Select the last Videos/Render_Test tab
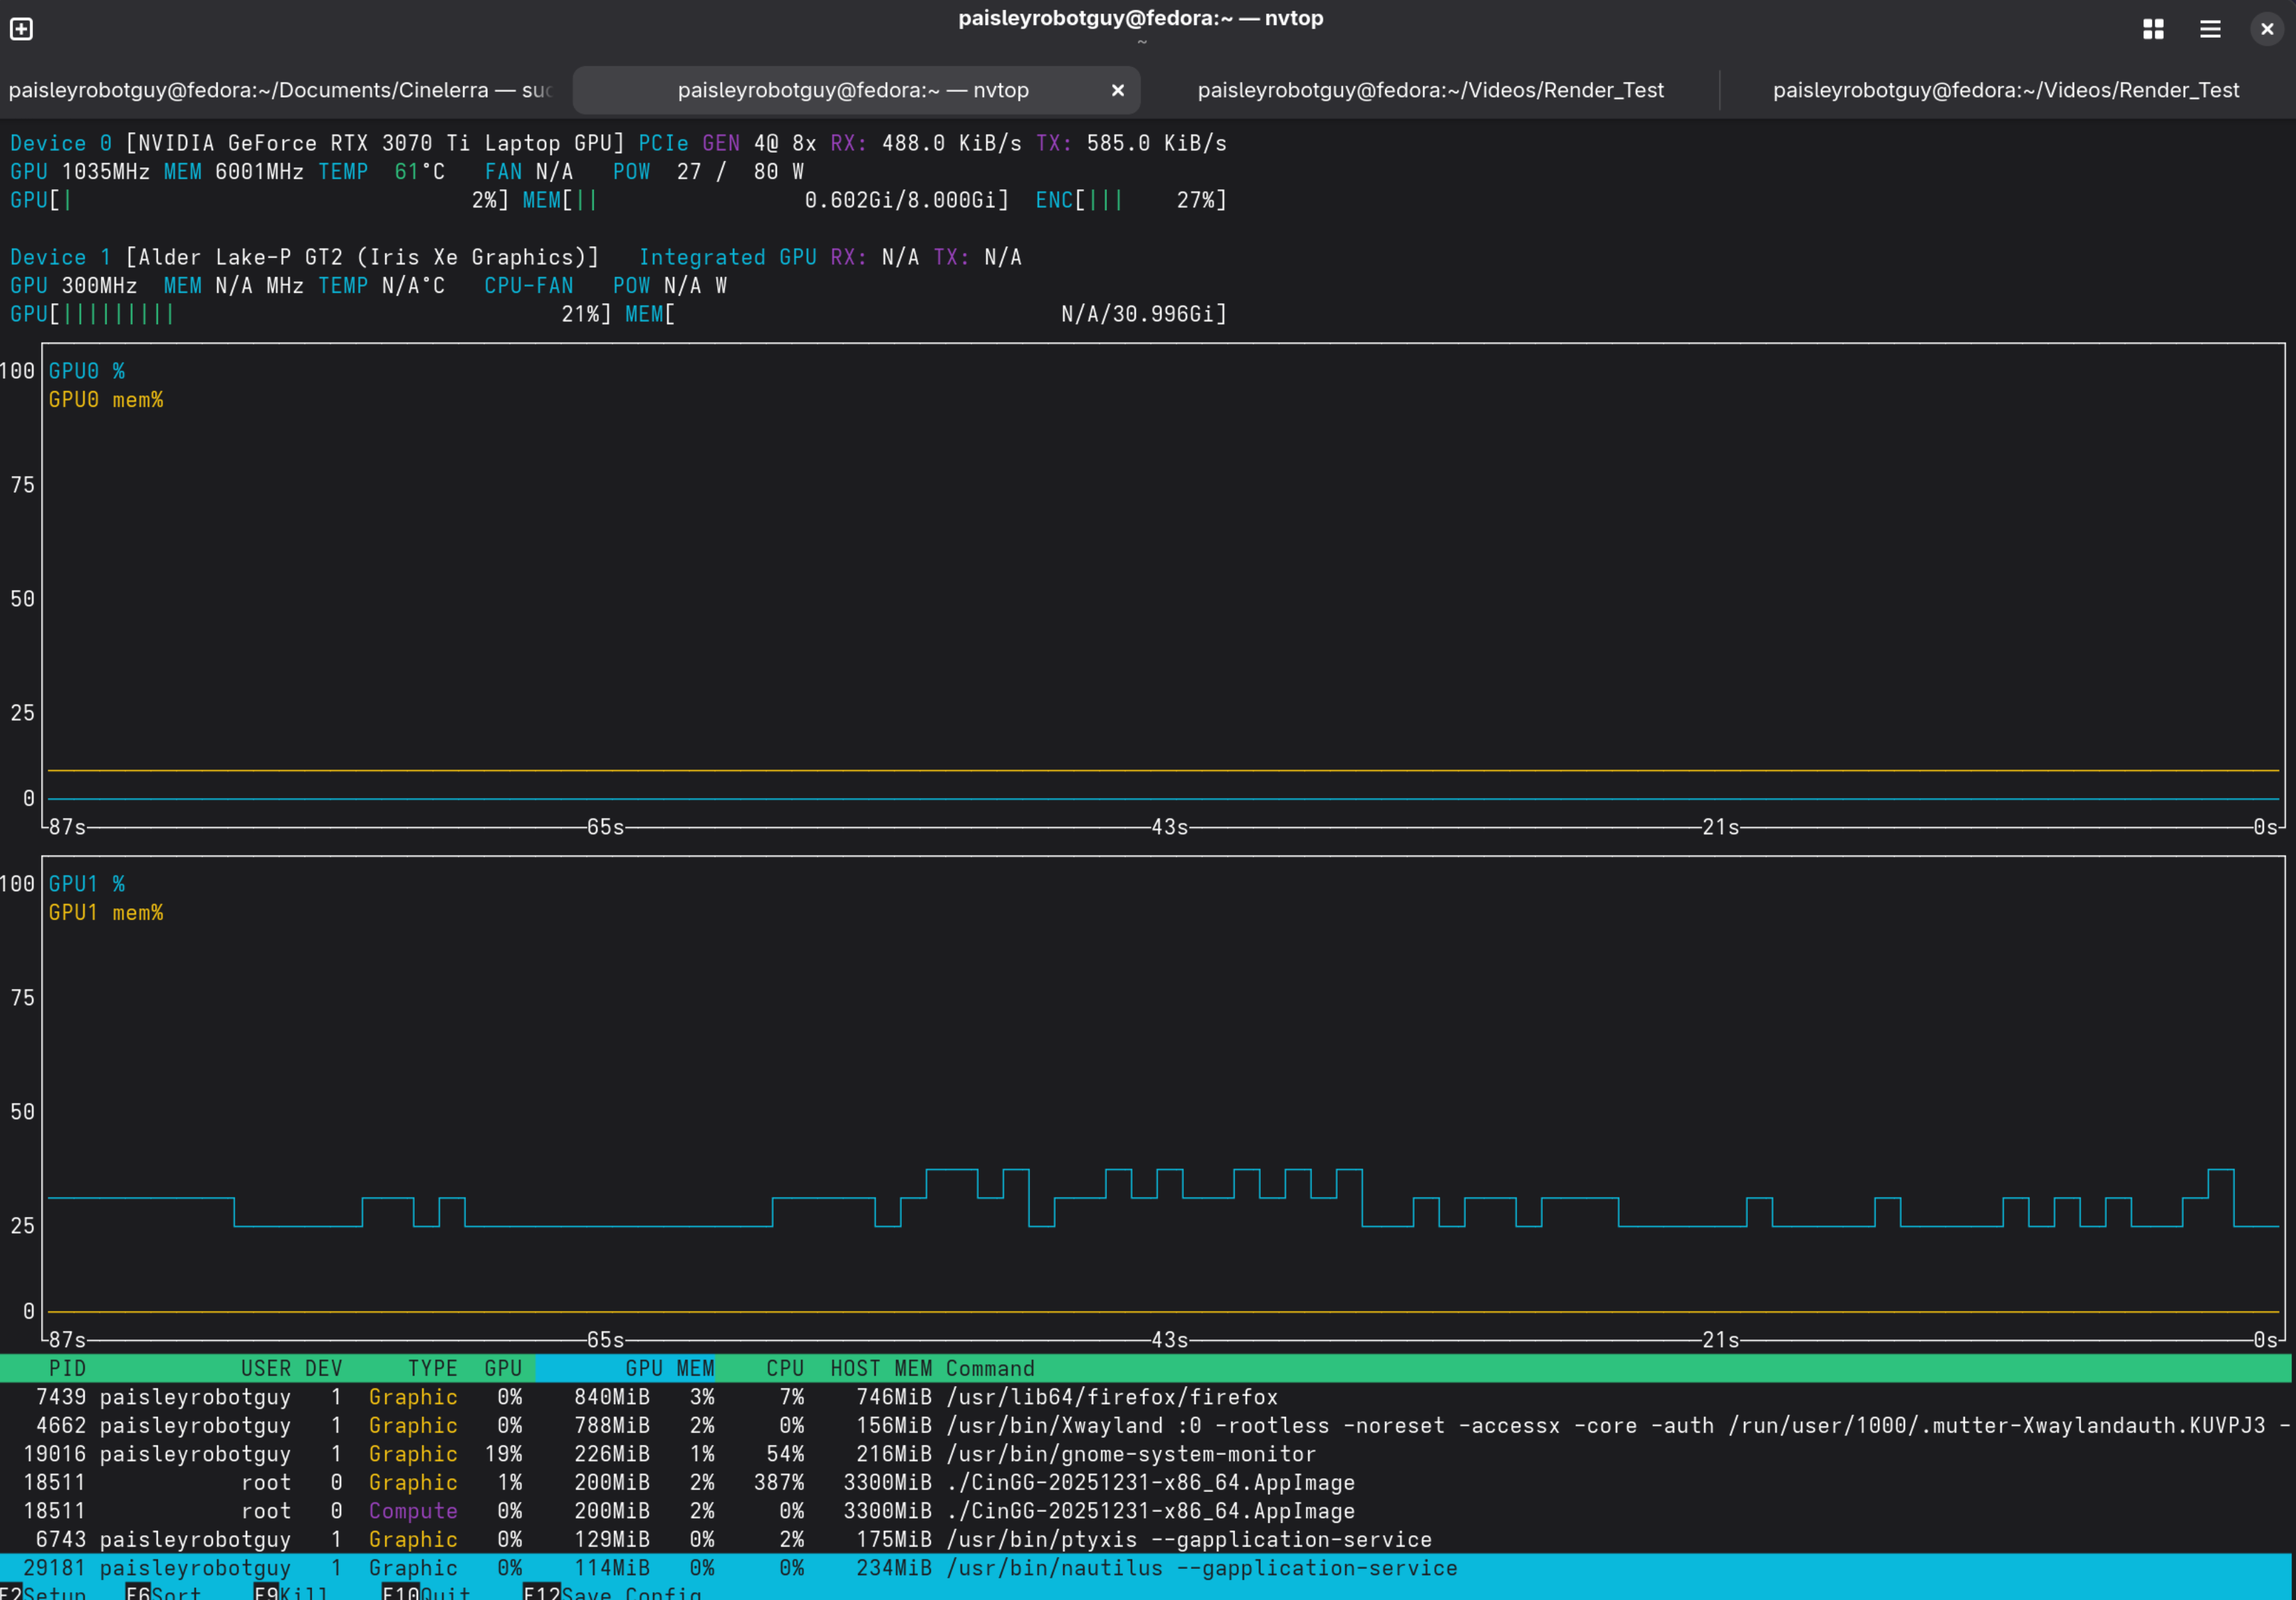 point(2005,90)
